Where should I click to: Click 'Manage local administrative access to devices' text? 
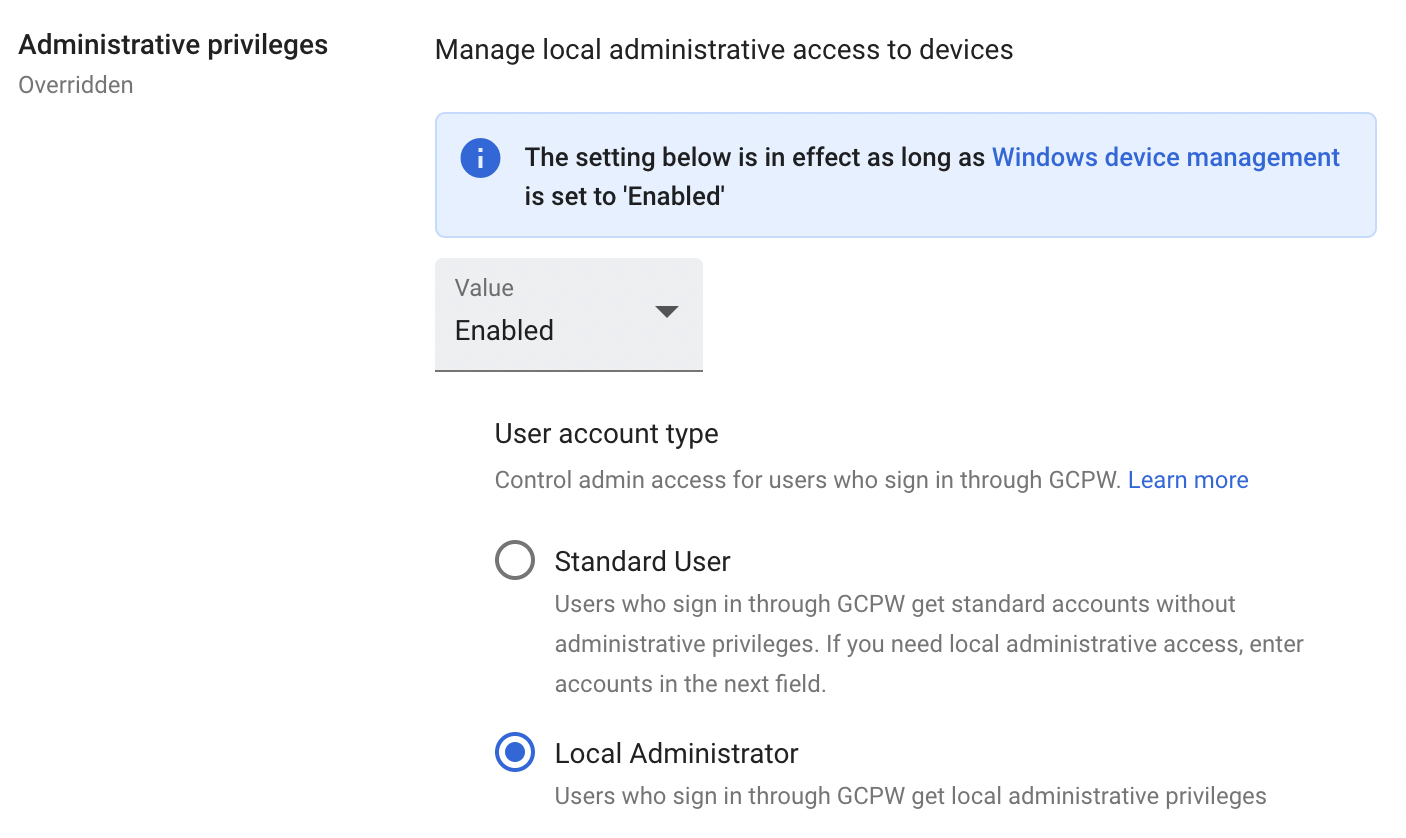[724, 50]
